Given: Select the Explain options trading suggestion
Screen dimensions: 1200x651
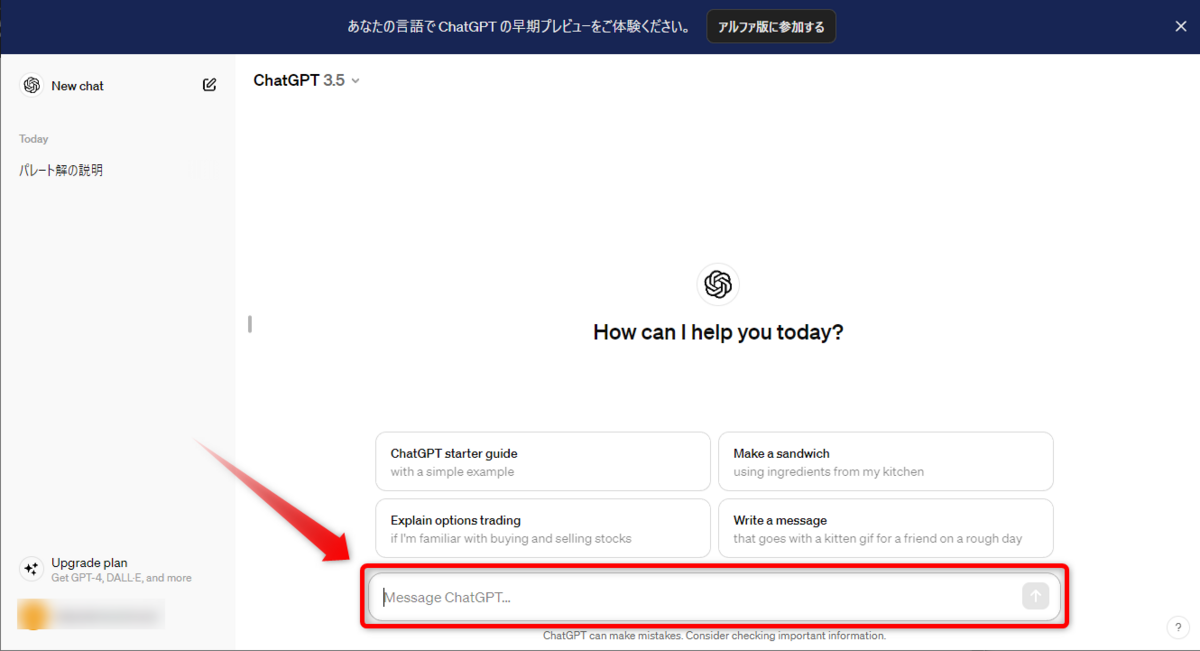Looking at the screenshot, I should 543,528.
